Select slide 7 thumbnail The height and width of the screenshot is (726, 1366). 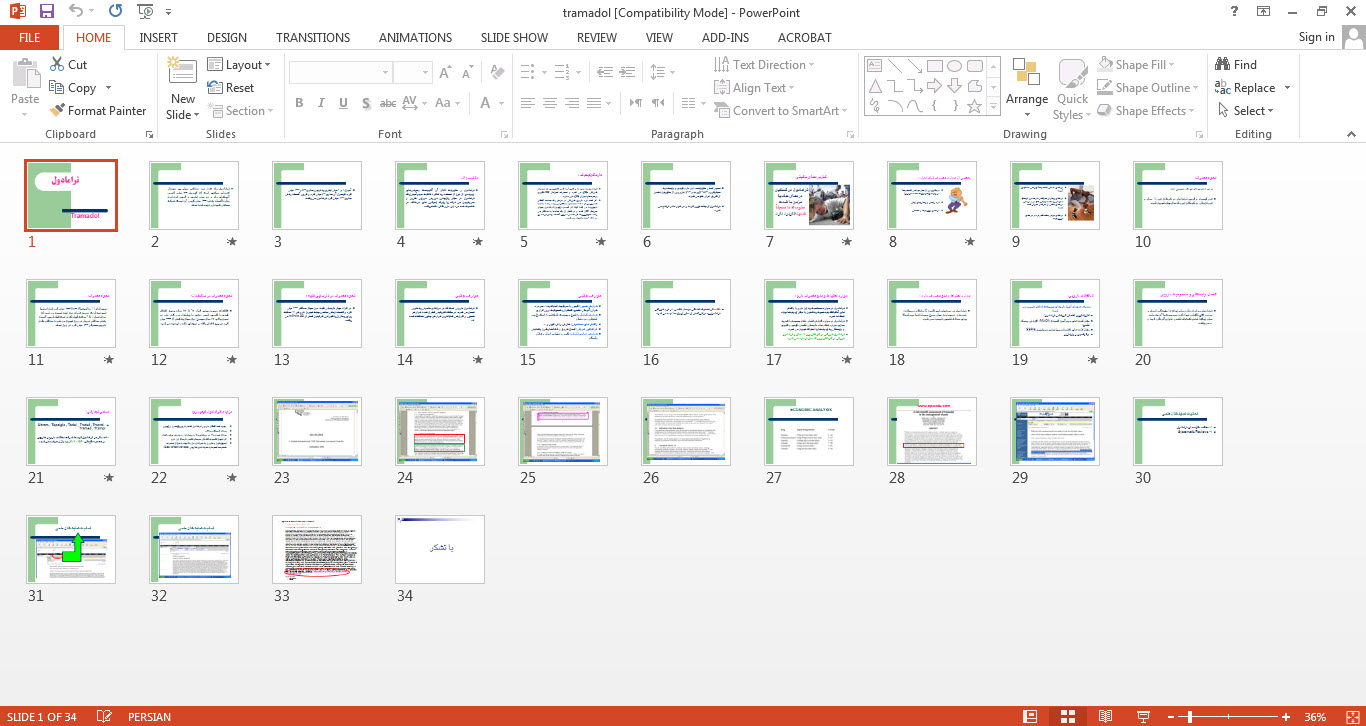coord(808,196)
